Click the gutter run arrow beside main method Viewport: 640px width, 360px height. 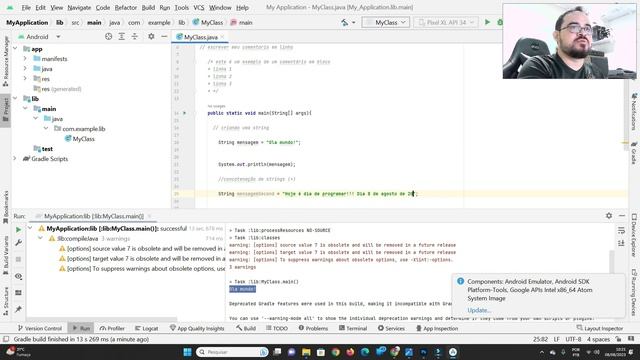click(184, 113)
